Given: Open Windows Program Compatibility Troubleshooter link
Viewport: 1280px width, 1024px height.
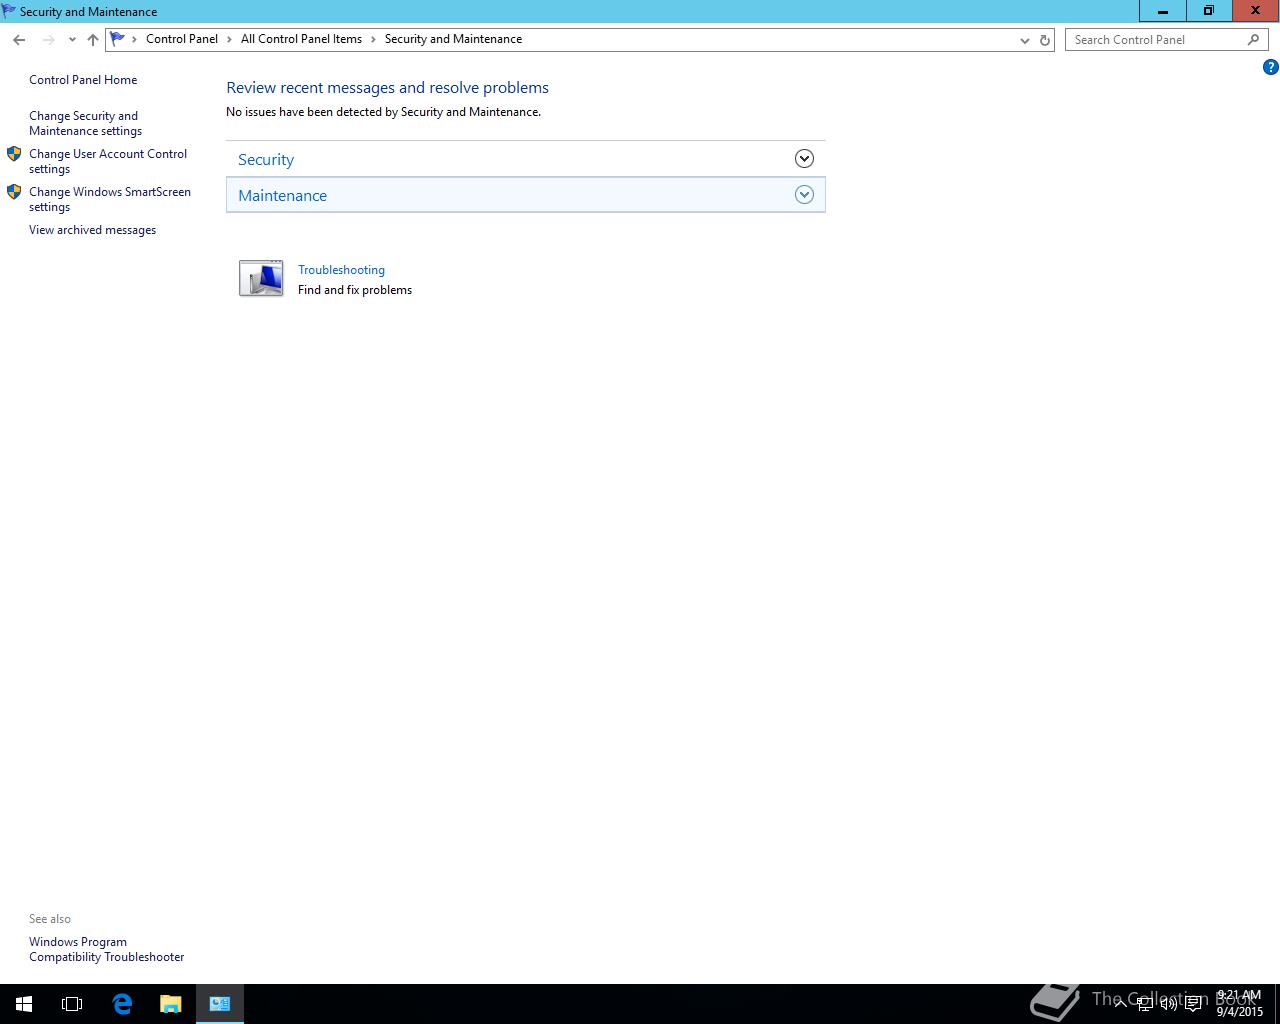Looking at the screenshot, I should pos(106,949).
